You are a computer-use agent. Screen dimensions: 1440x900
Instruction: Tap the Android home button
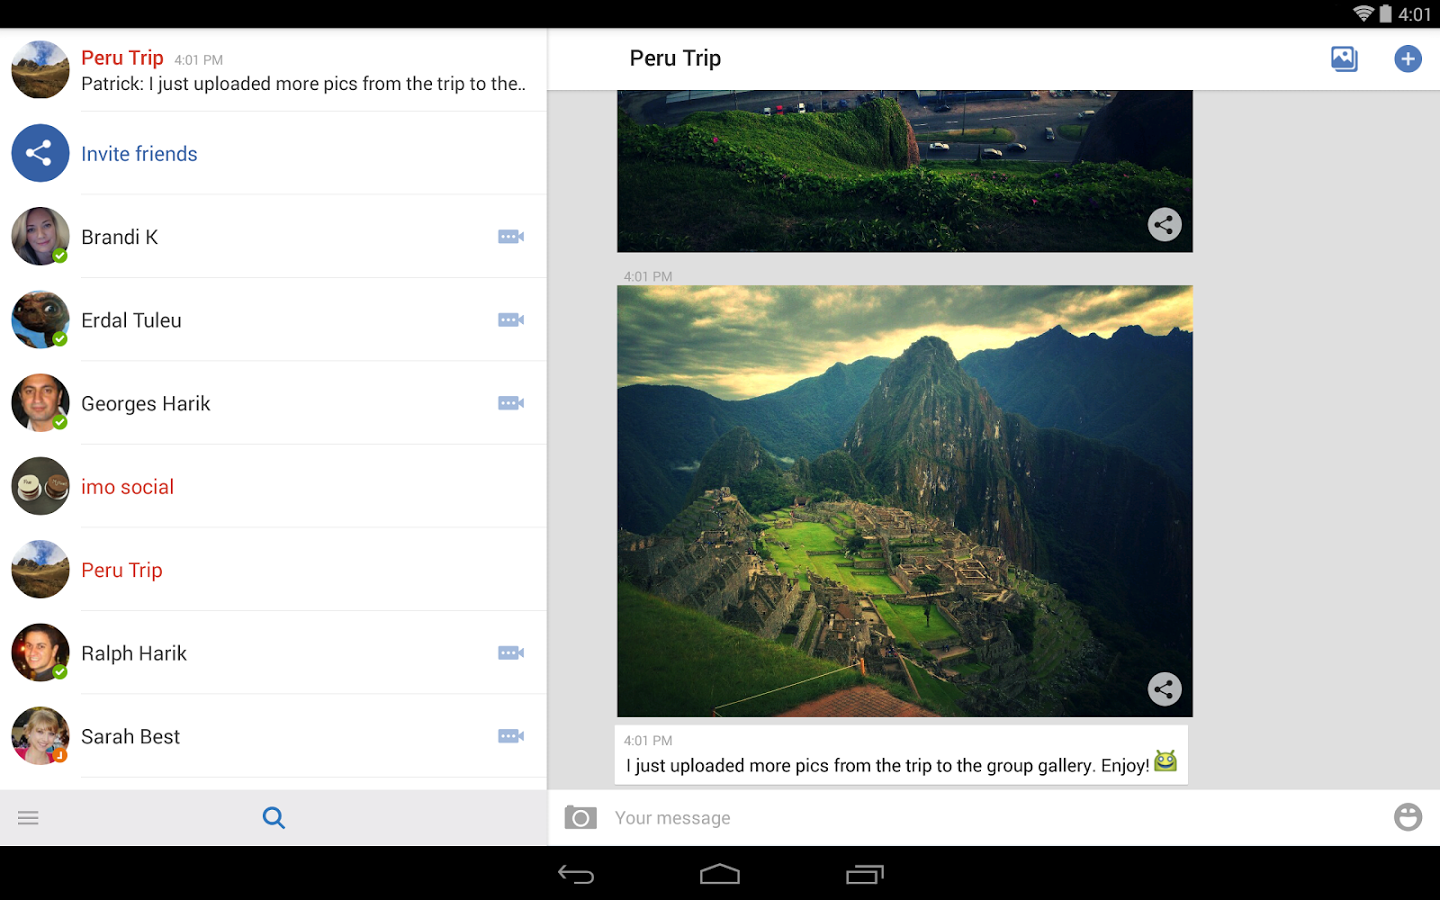pyautogui.click(x=720, y=875)
